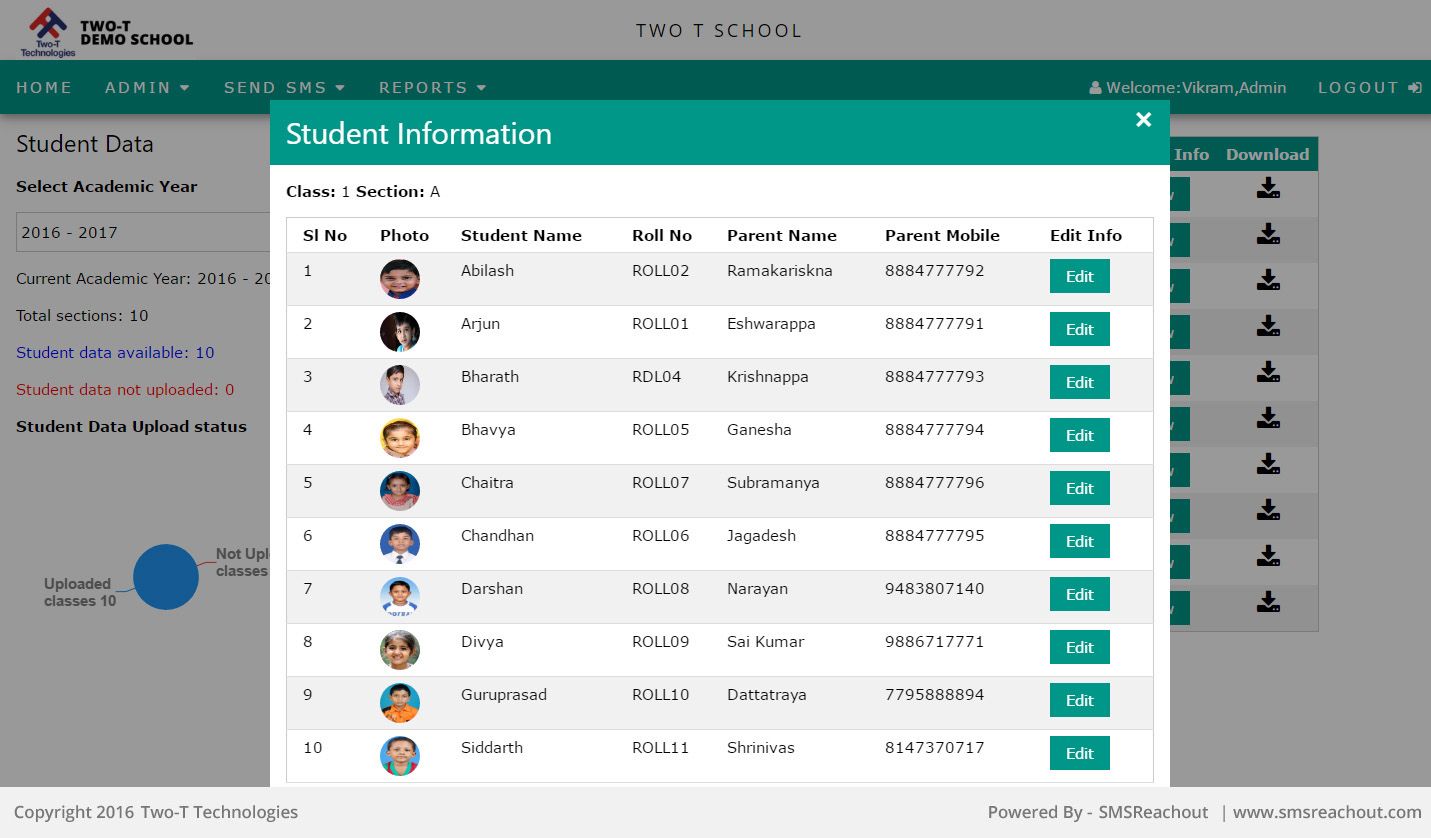Click Student data not uploaded: 0 text
Viewport: 1431px width, 838px height.
(125, 390)
